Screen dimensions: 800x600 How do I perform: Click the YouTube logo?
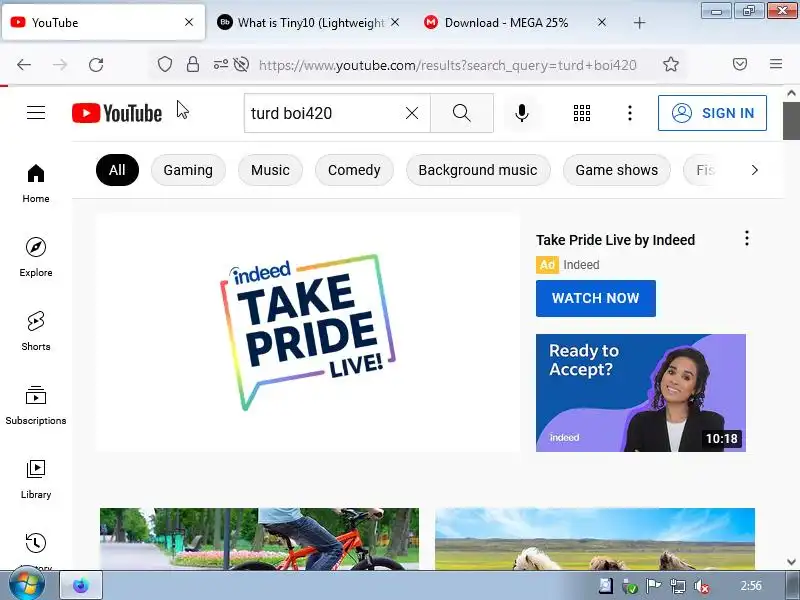117,113
